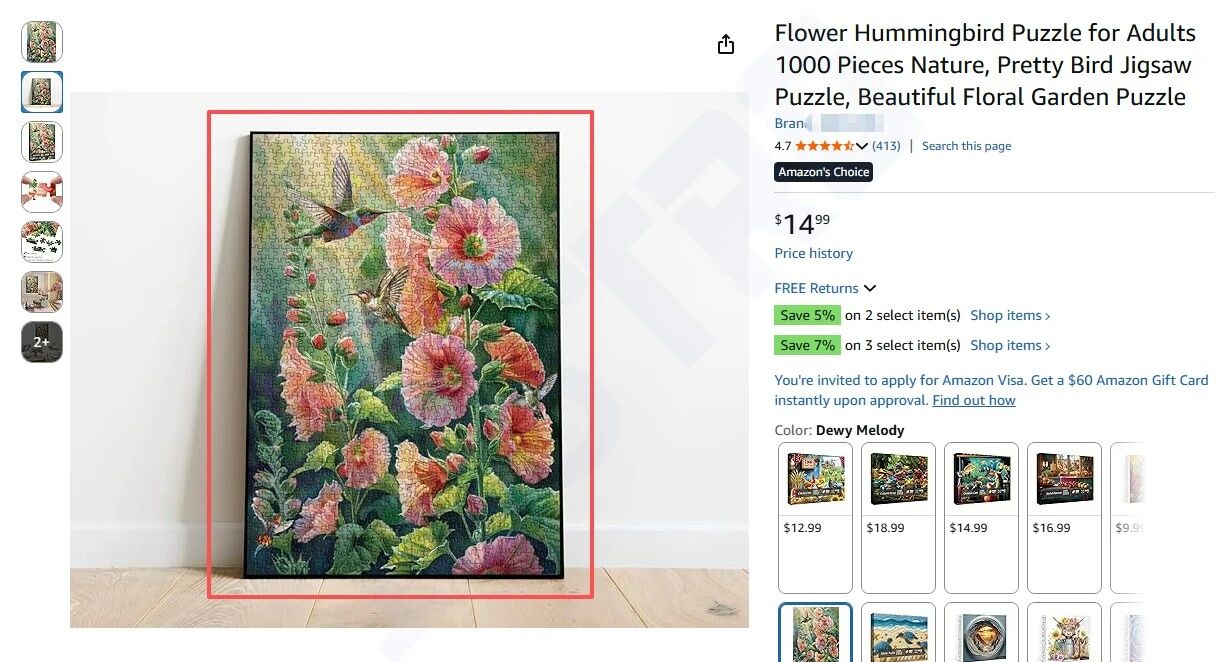Open the star rating breakdown chevron
The width and height of the screenshot is (1229, 662).
click(862, 146)
